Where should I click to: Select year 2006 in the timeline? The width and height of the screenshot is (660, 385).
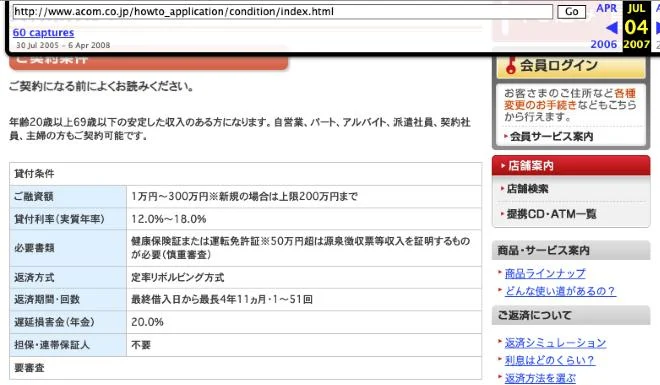click(603, 44)
